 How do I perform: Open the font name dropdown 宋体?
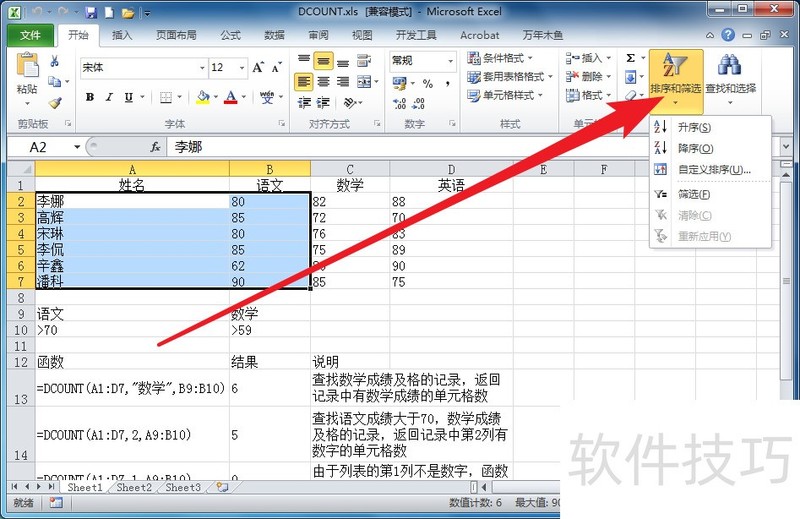202,67
